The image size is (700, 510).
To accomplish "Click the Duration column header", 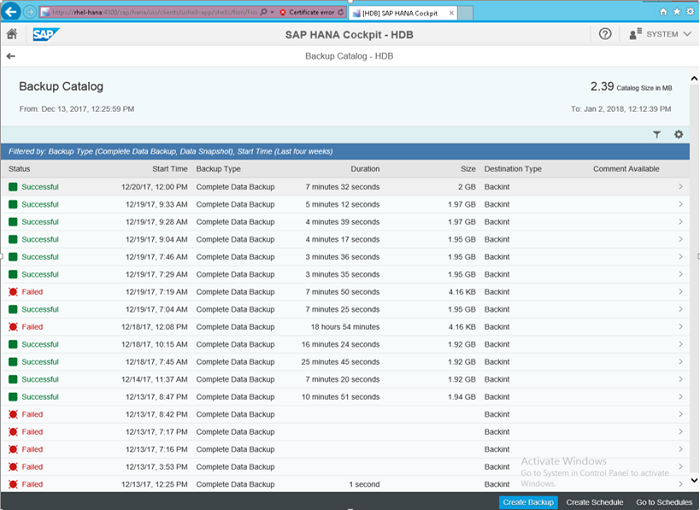I will pyautogui.click(x=365, y=169).
